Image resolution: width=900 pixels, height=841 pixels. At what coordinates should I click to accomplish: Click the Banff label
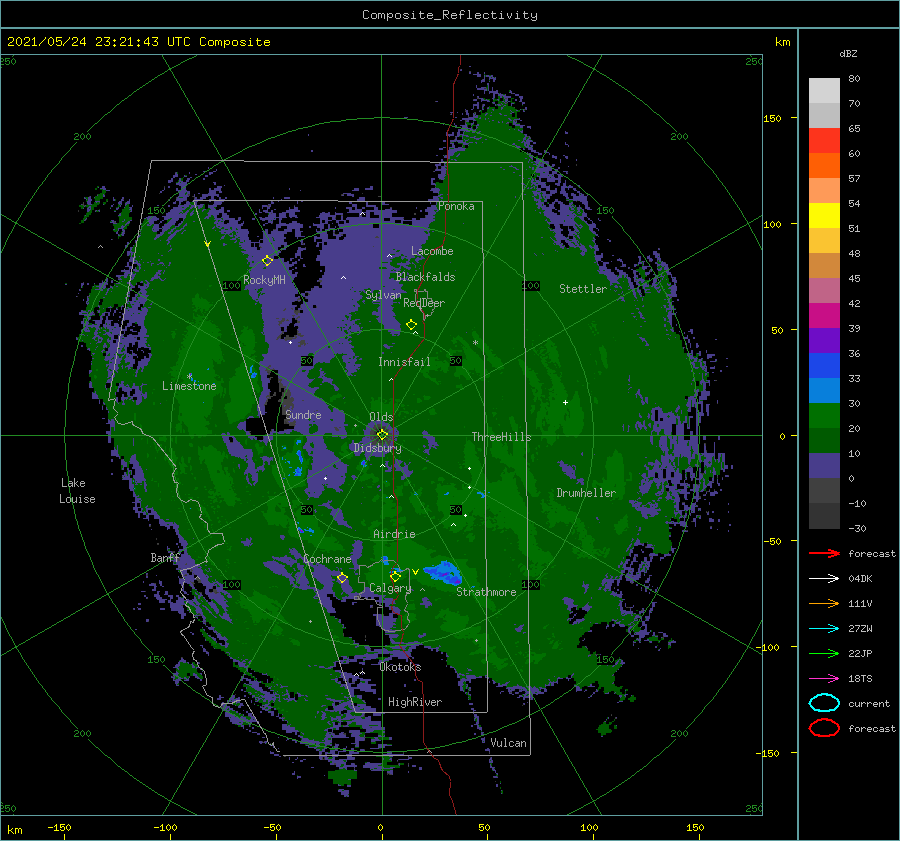tap(165, 557)
